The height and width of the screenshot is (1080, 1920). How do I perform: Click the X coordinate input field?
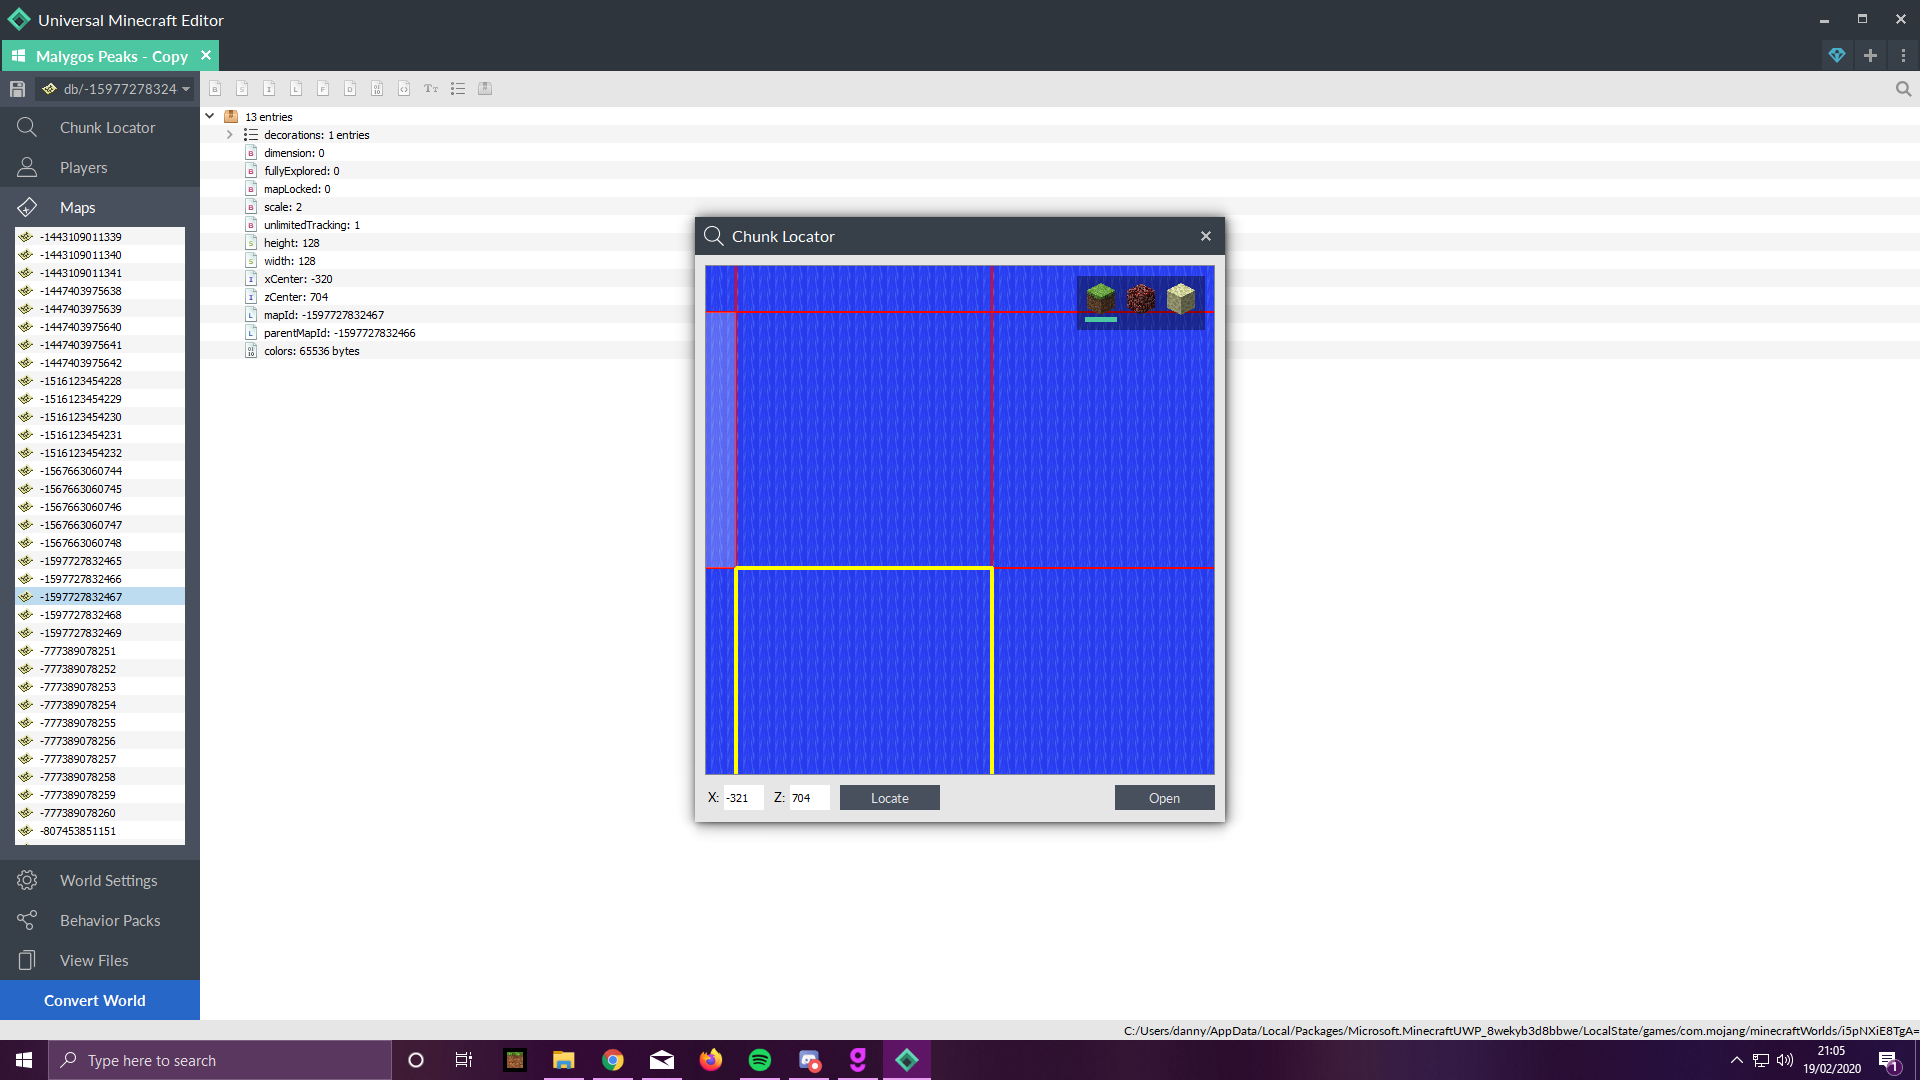(x=743, y=798)
